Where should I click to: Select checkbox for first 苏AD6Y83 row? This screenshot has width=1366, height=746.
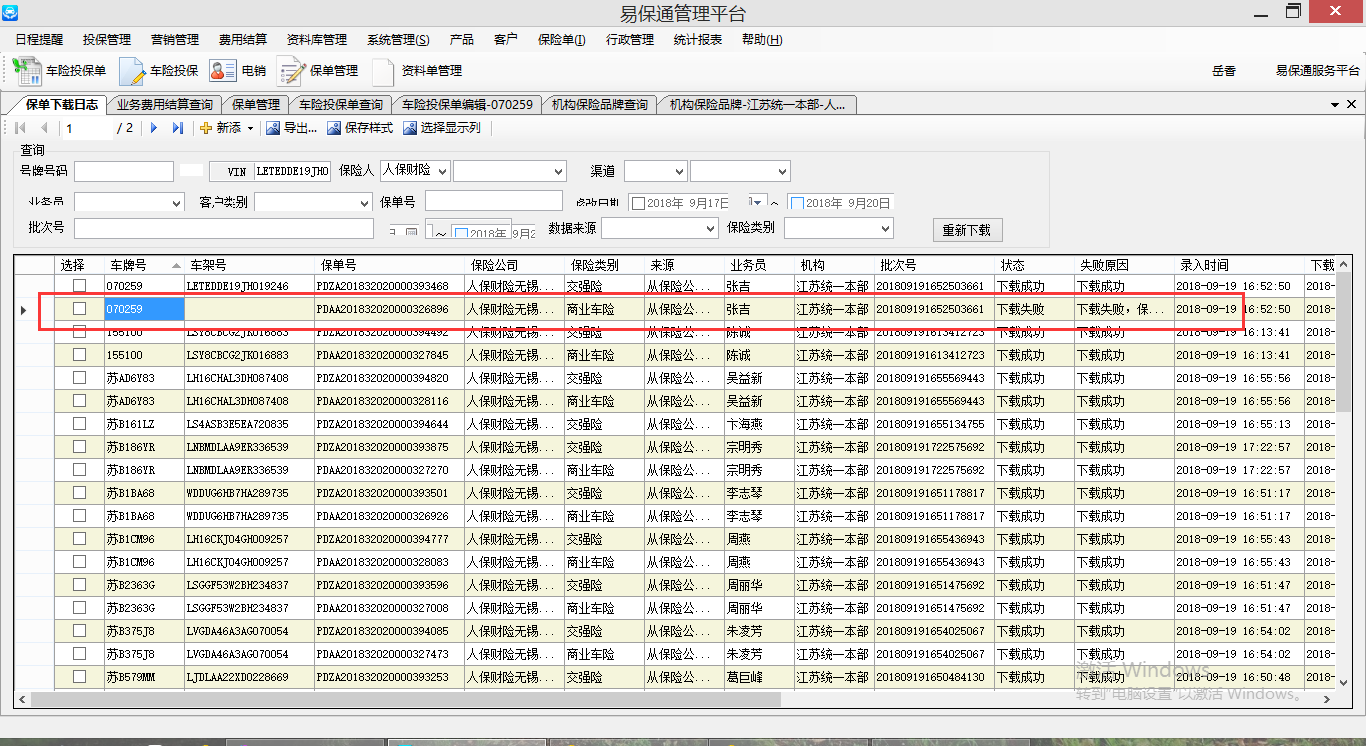pyautogui.click(x=79, y=379)
